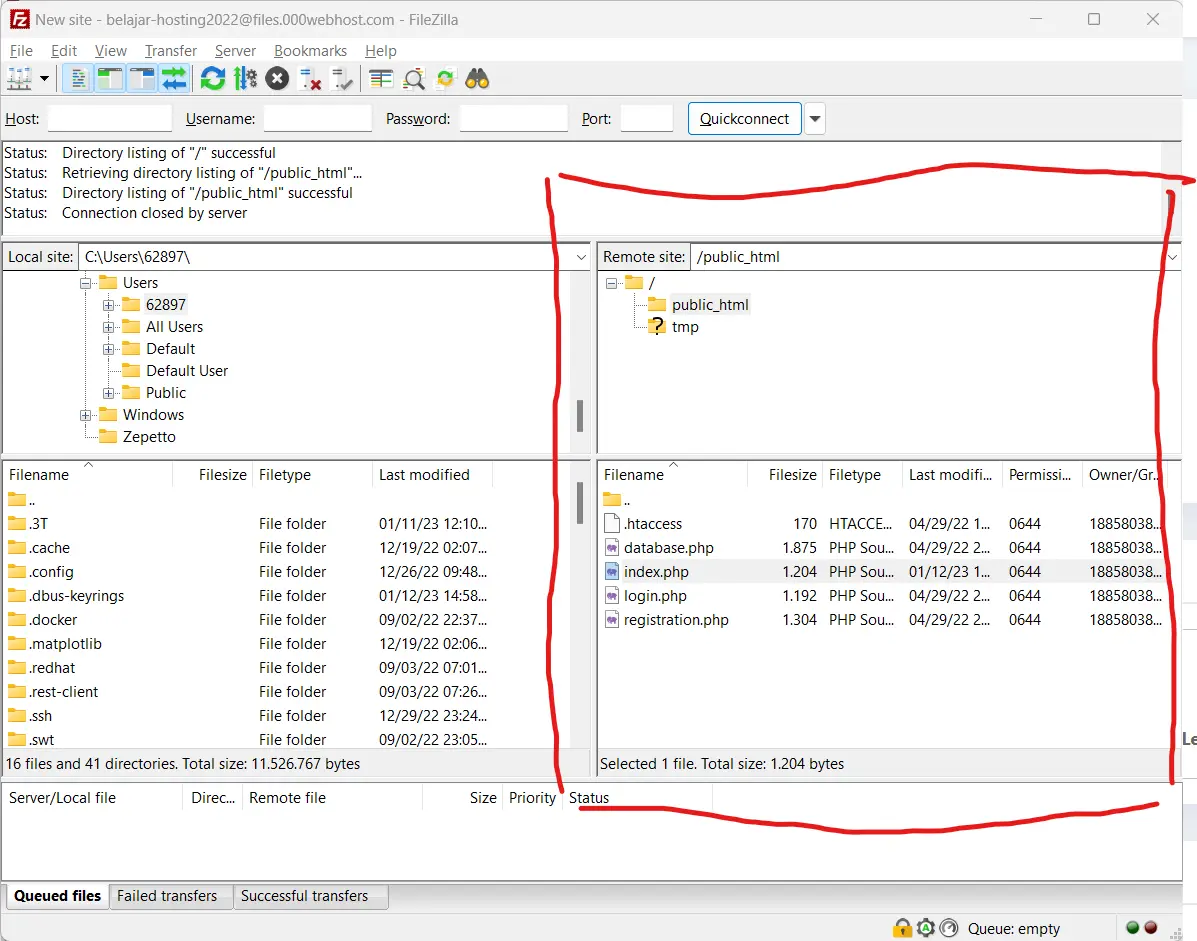1197x941 pixels.
Task: Click the local file list scrollbar thumb
Action: click(x=580, y=504)
